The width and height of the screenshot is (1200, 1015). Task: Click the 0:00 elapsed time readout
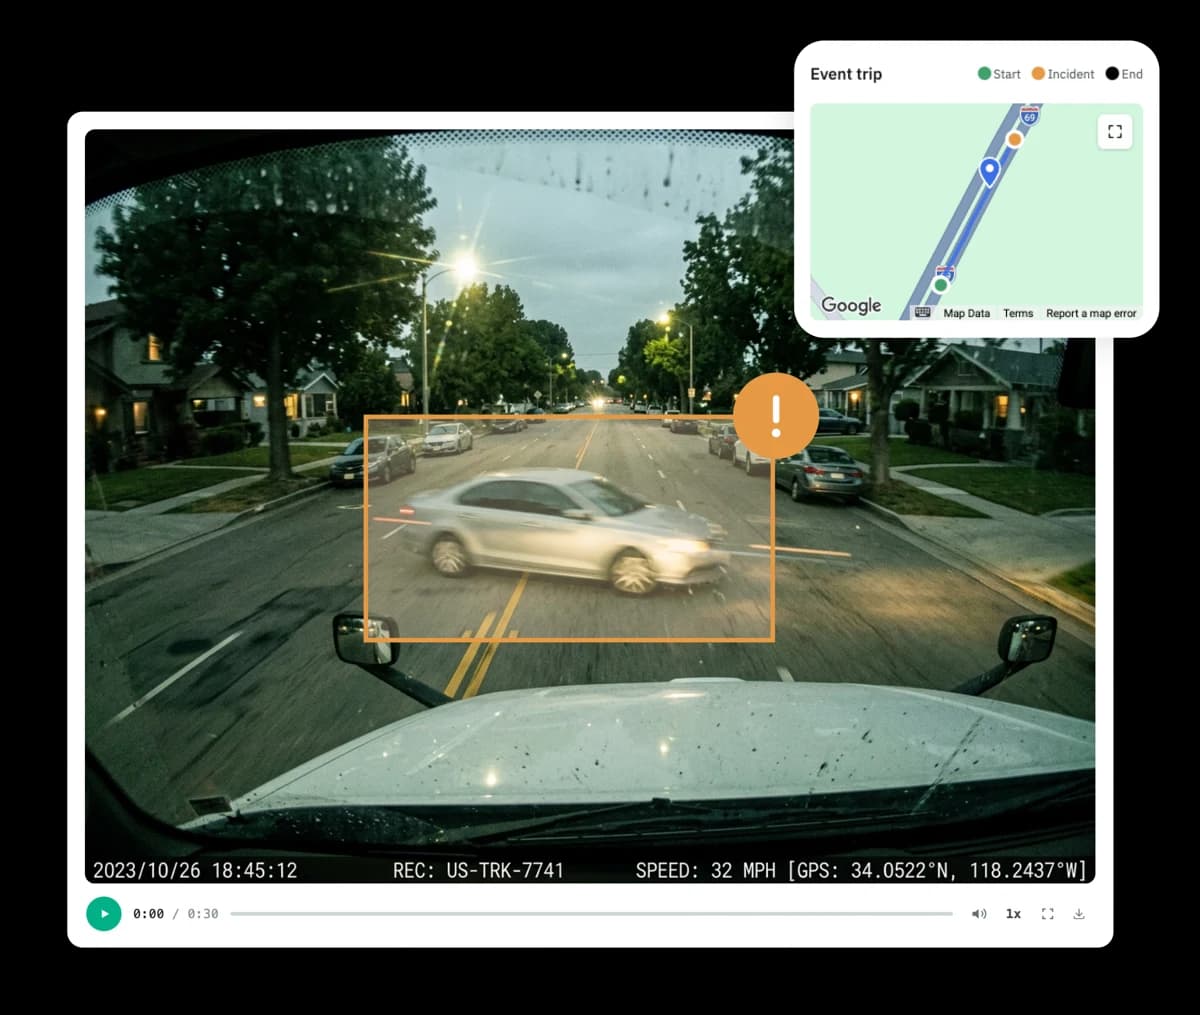[x=148, y=914]
